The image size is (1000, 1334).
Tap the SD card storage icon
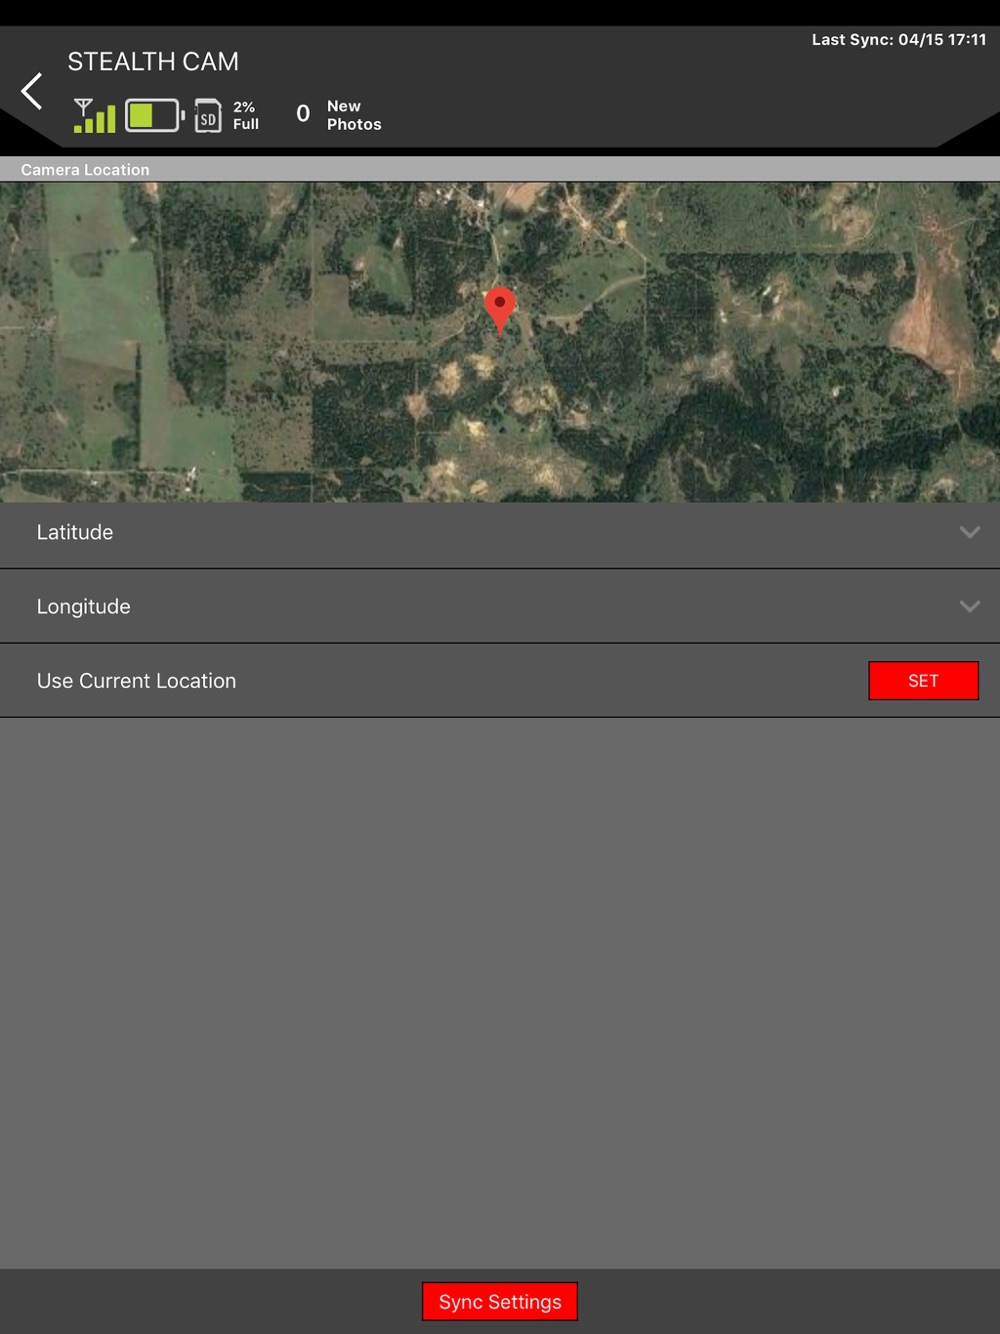207,115
